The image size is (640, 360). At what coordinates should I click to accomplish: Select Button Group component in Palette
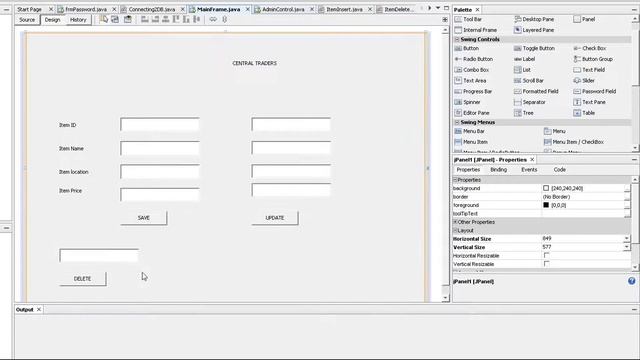(x=593, y=59)
